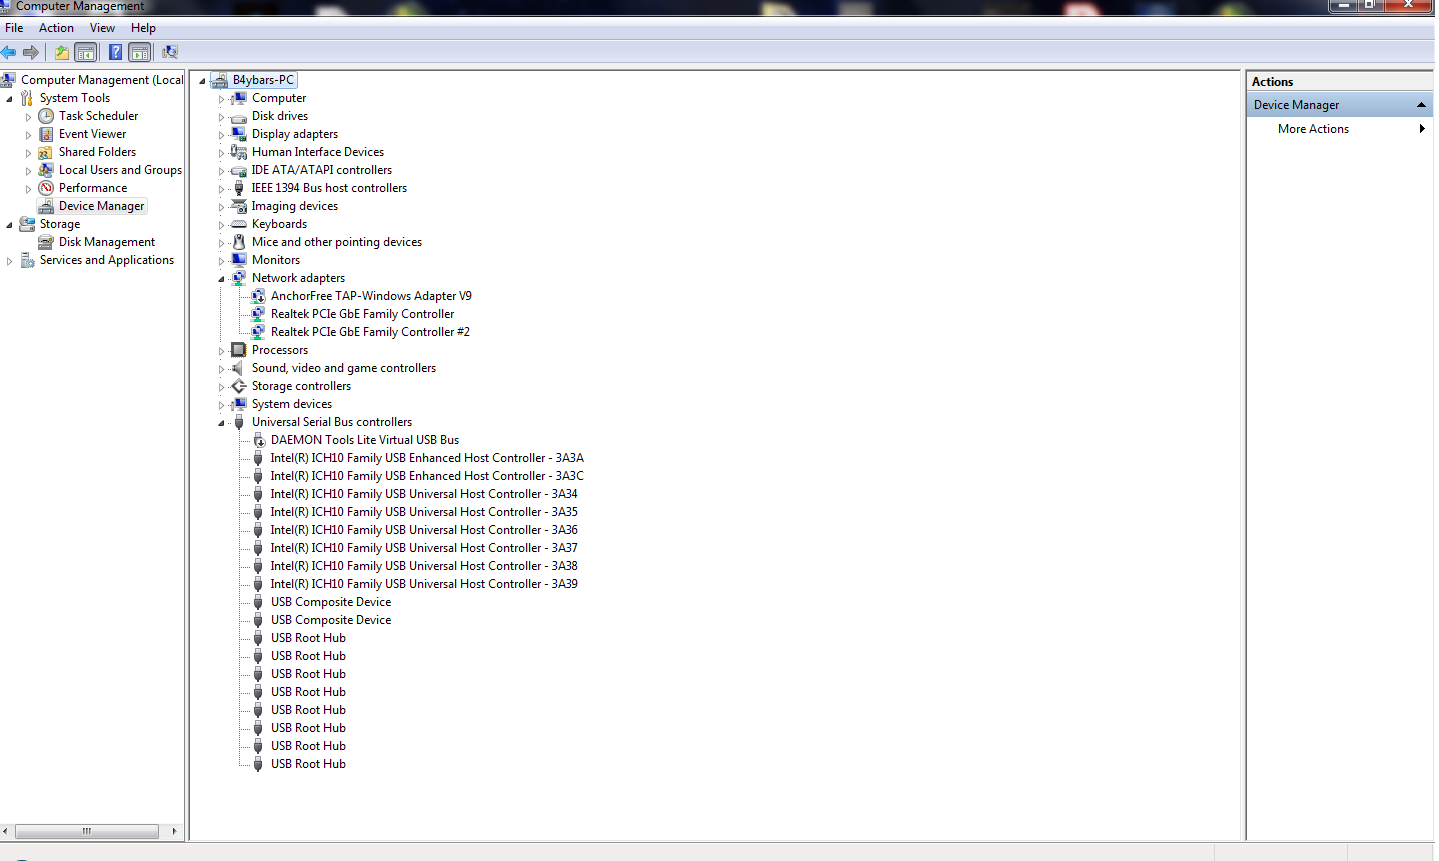Click the Sound, video and game controllers icon
The height and width of the screenshot is (861, 1439).
(239, 368)
